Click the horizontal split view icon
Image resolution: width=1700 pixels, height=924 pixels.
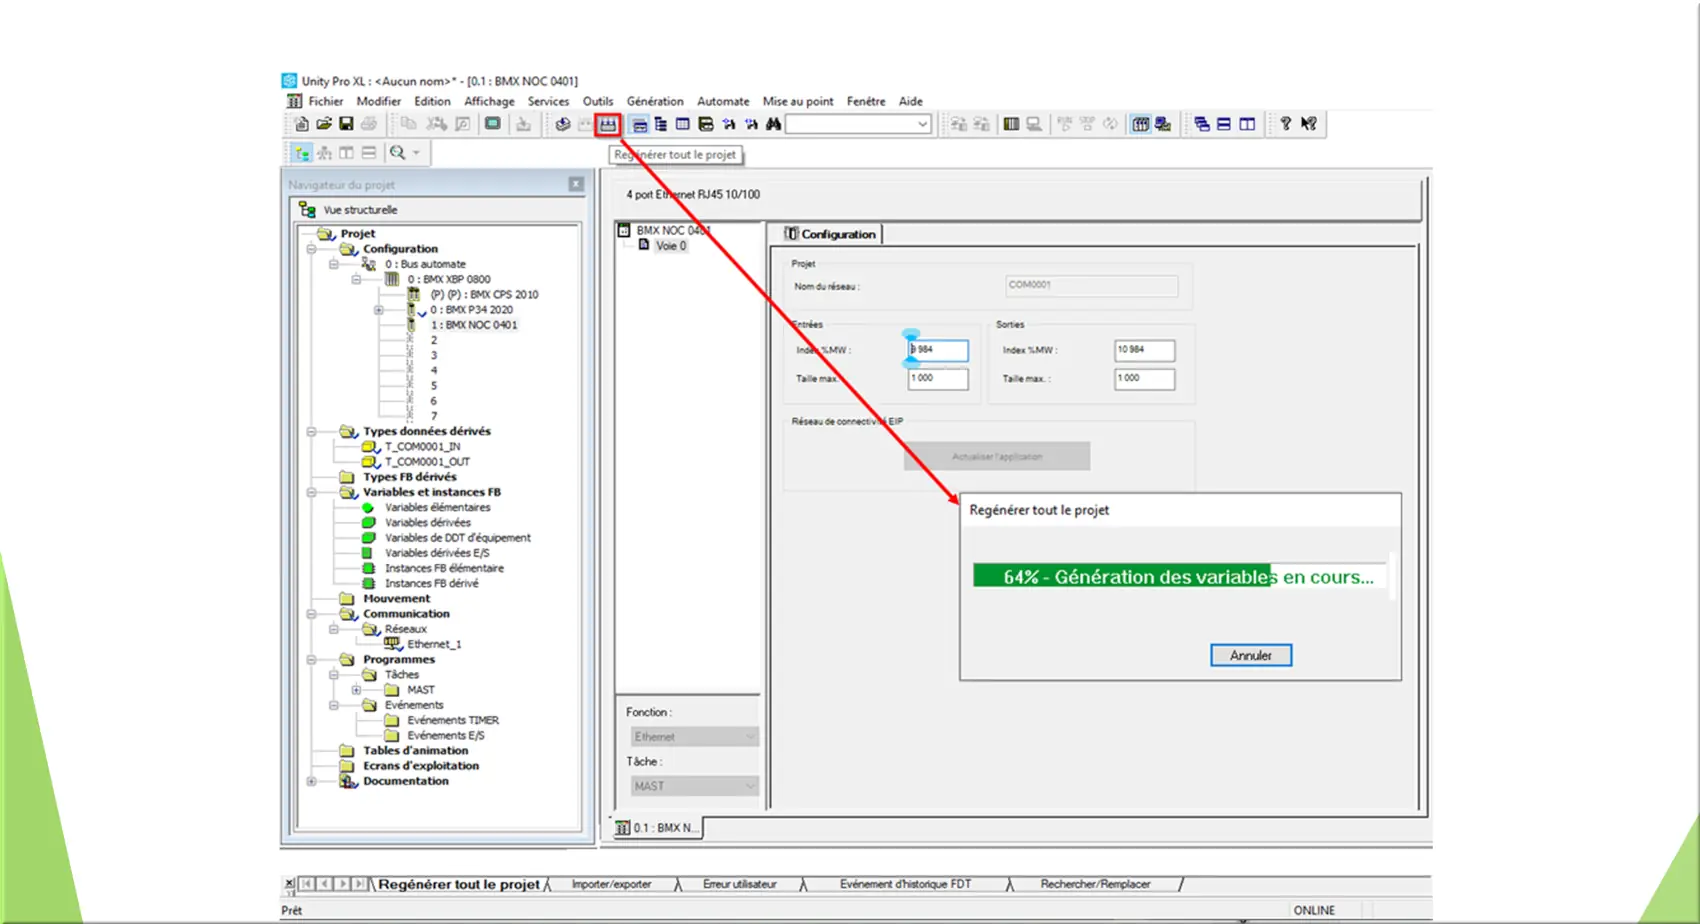(369, 153)
